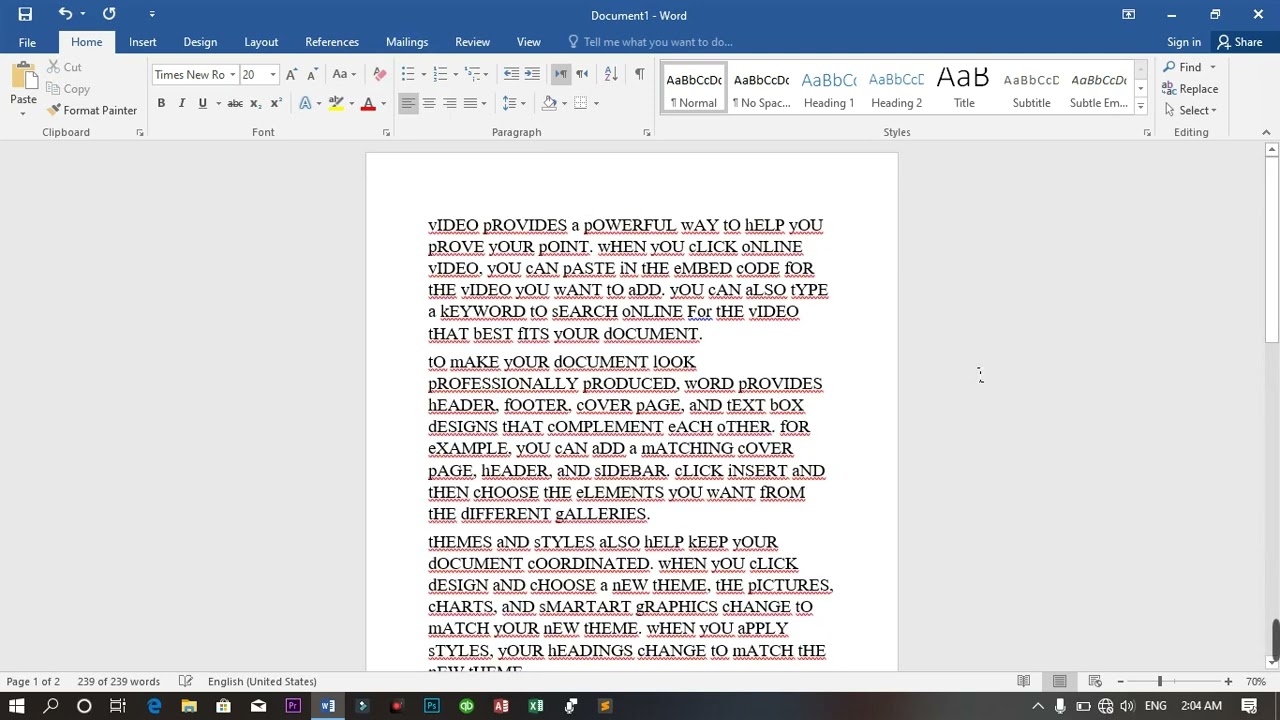Apply subscript formatting

tap(255, 103)
